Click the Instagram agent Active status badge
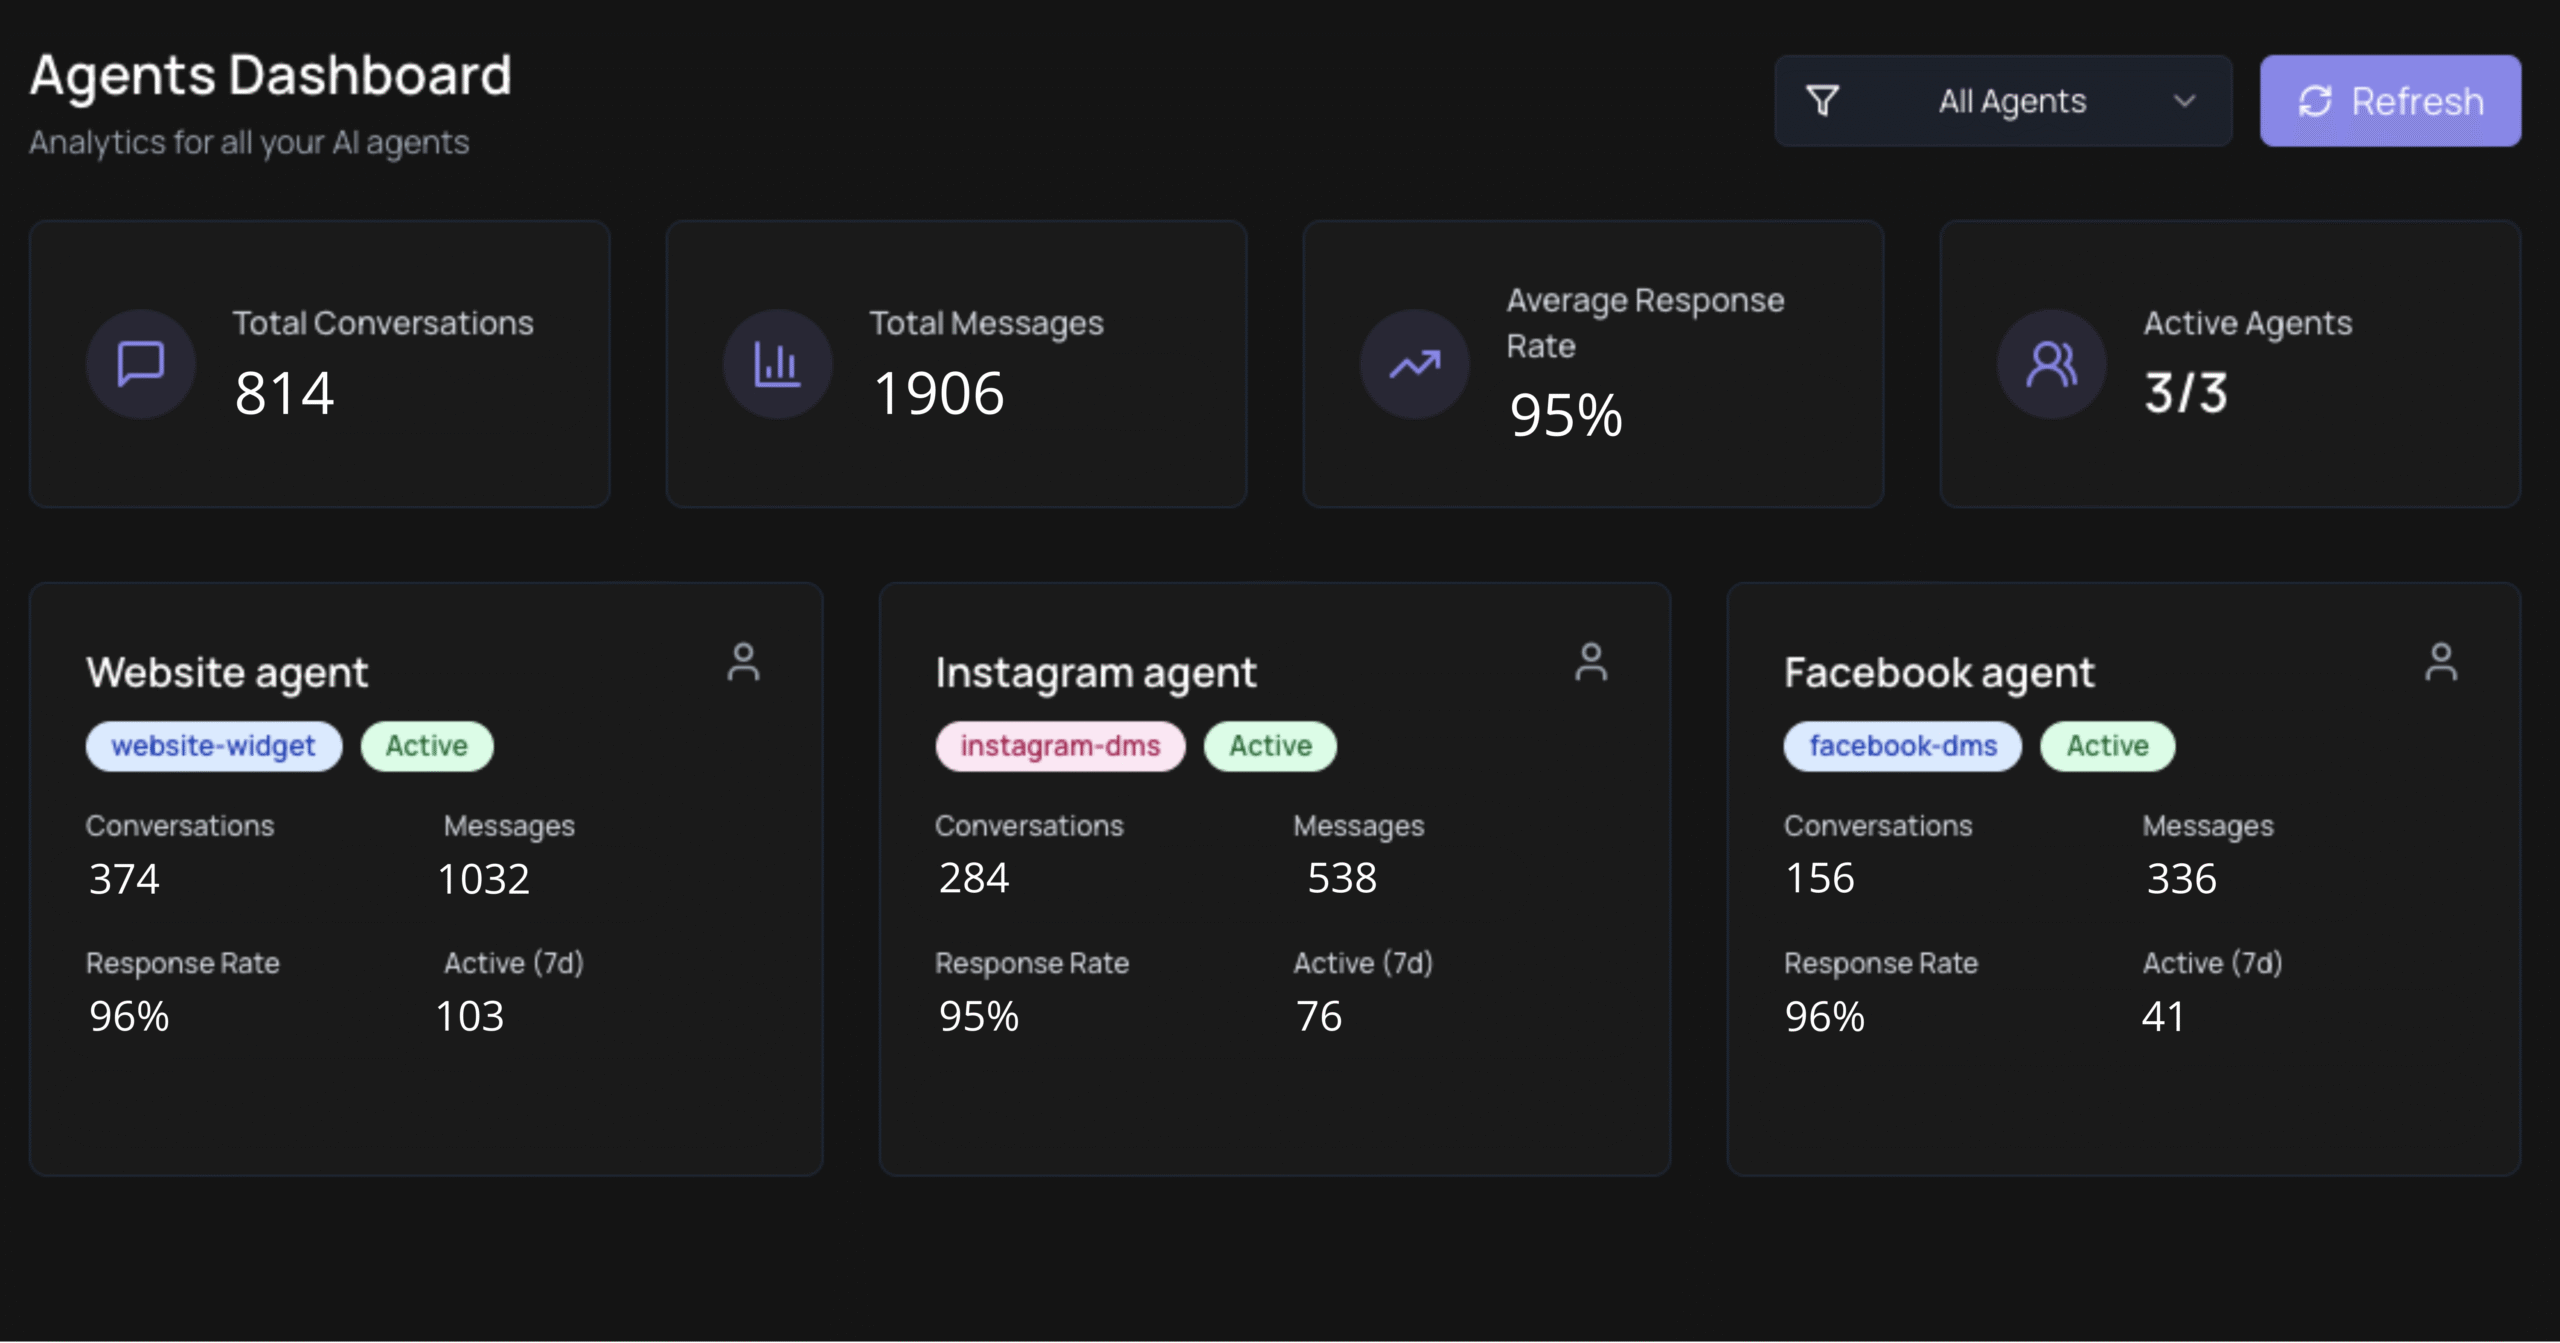This screenshot has width=2560, height=1343. [1270, 746]
